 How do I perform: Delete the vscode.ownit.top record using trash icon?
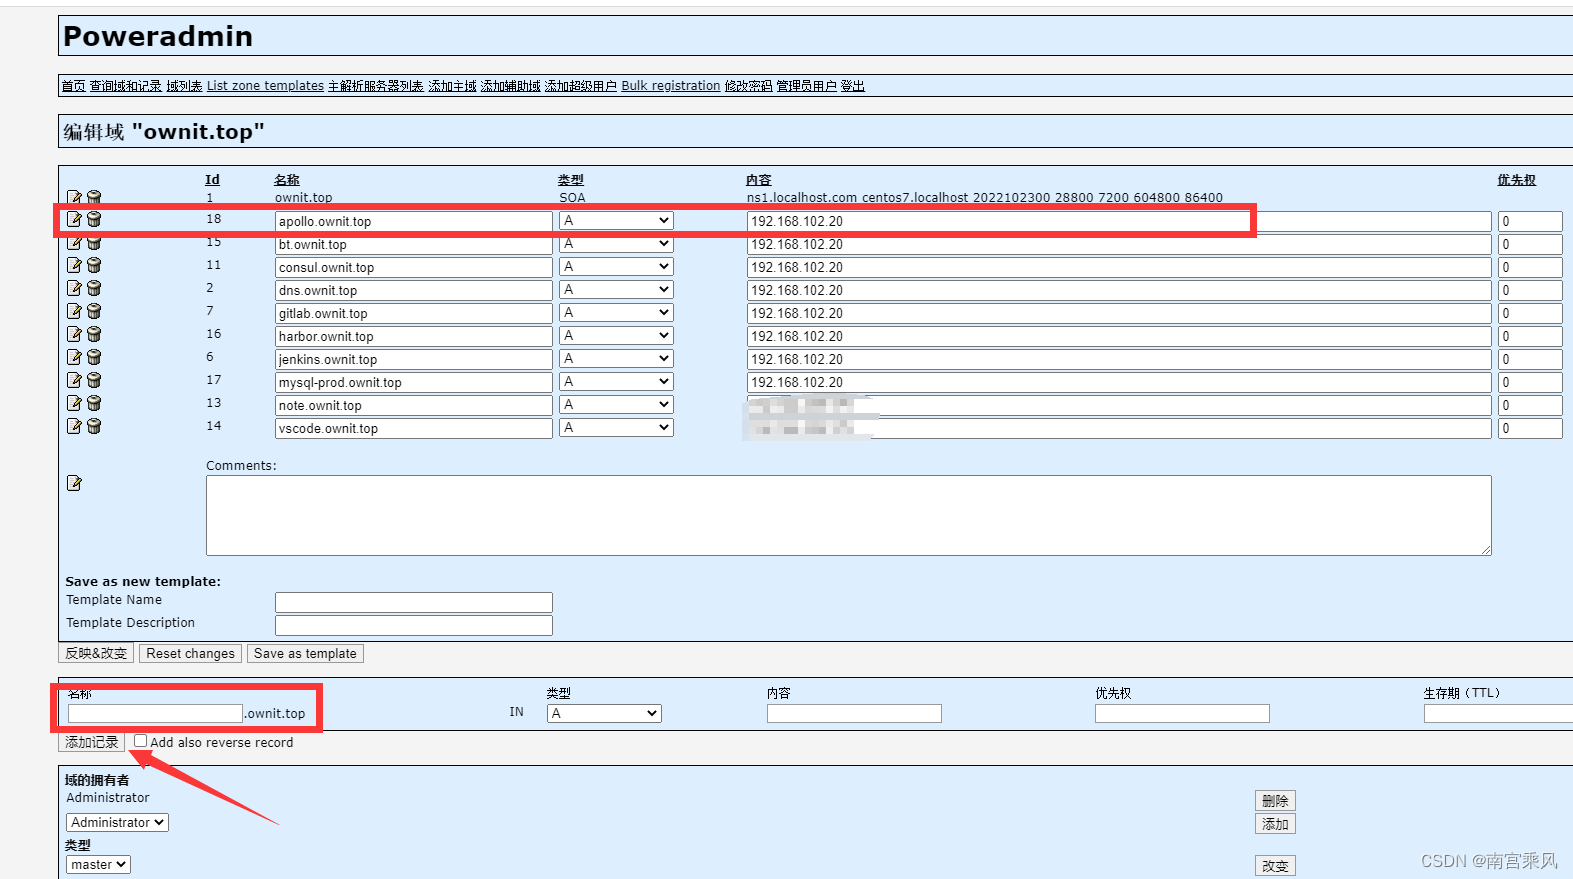point(94,426)
